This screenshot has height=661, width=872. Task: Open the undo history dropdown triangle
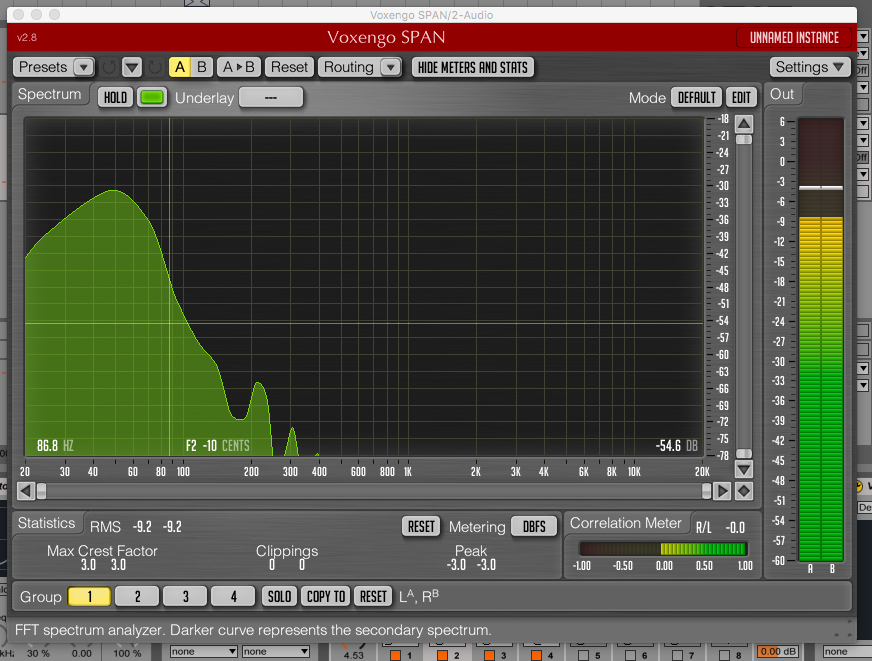point(132,67)
